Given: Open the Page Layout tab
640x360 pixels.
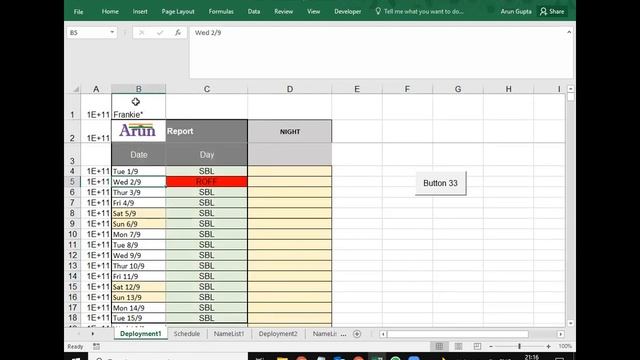Looking at the screenshot, I should click(x=178, y=11).
